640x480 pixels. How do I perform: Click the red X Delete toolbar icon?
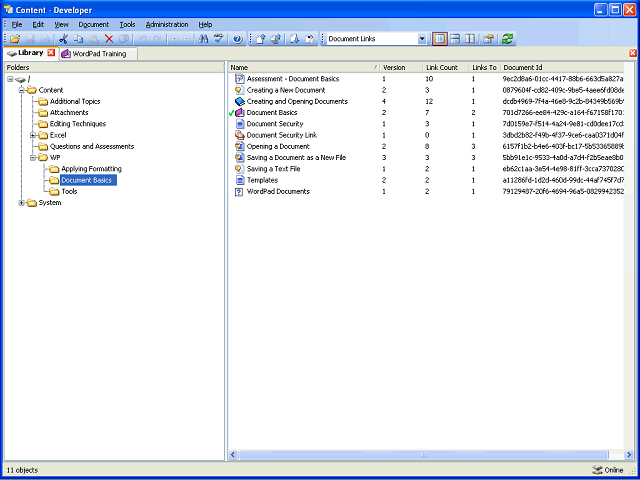point(109,39)
